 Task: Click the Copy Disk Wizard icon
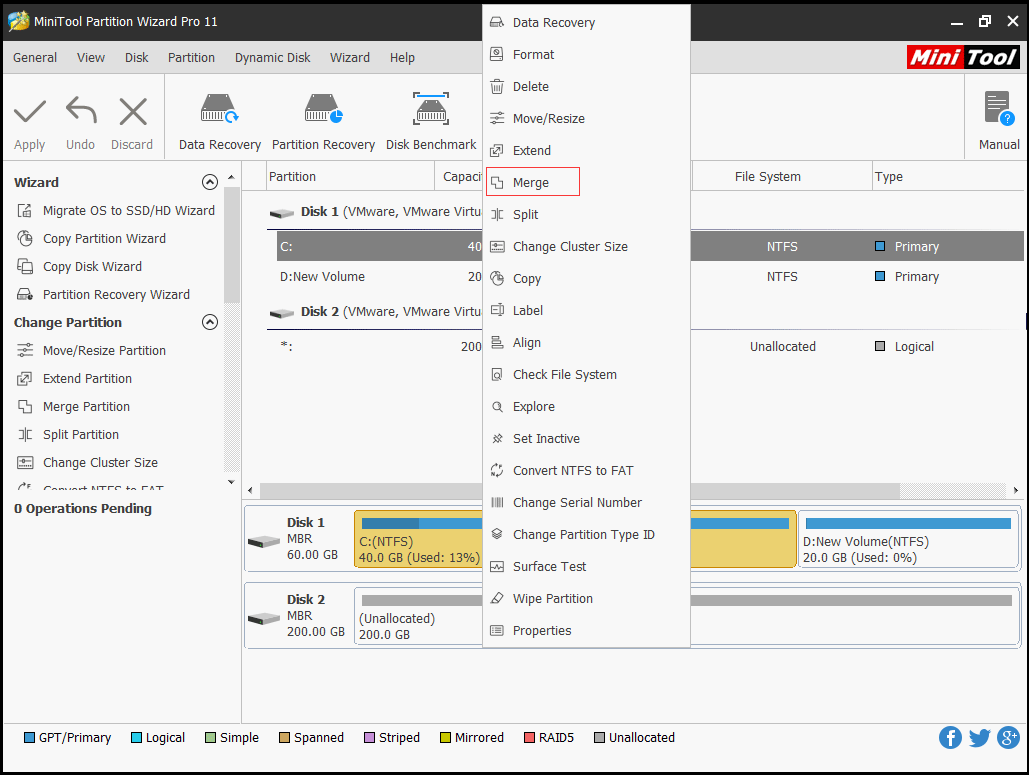tap(25, 266)
